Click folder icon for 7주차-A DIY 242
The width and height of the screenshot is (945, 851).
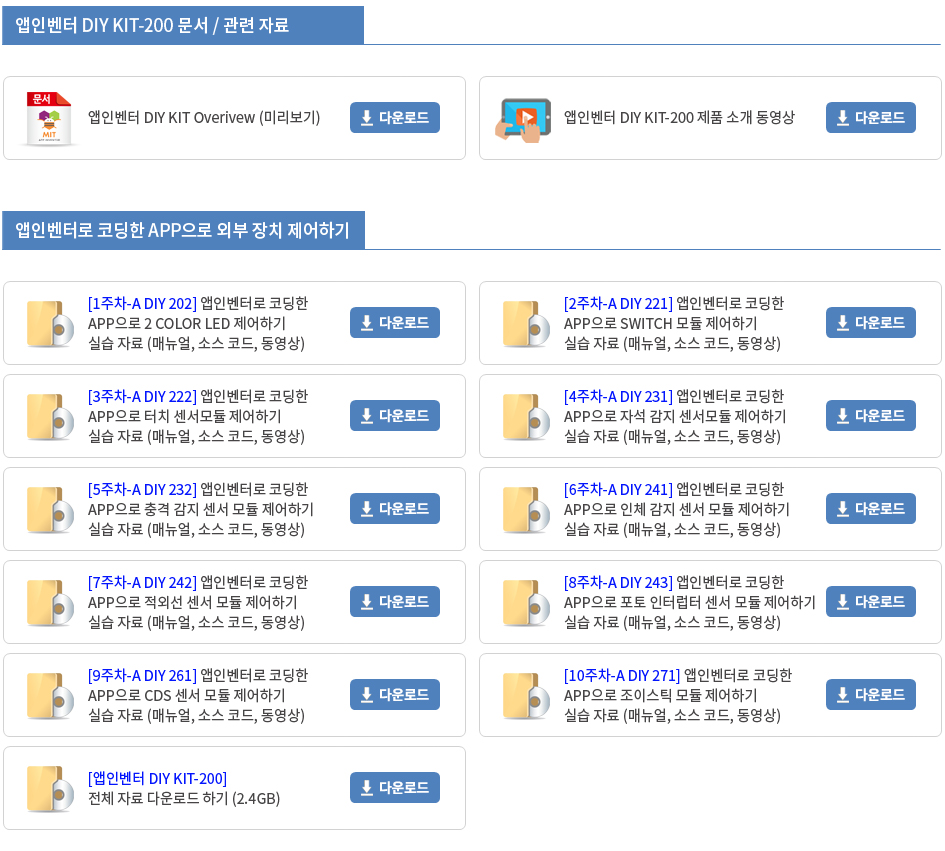click(50, 603)
